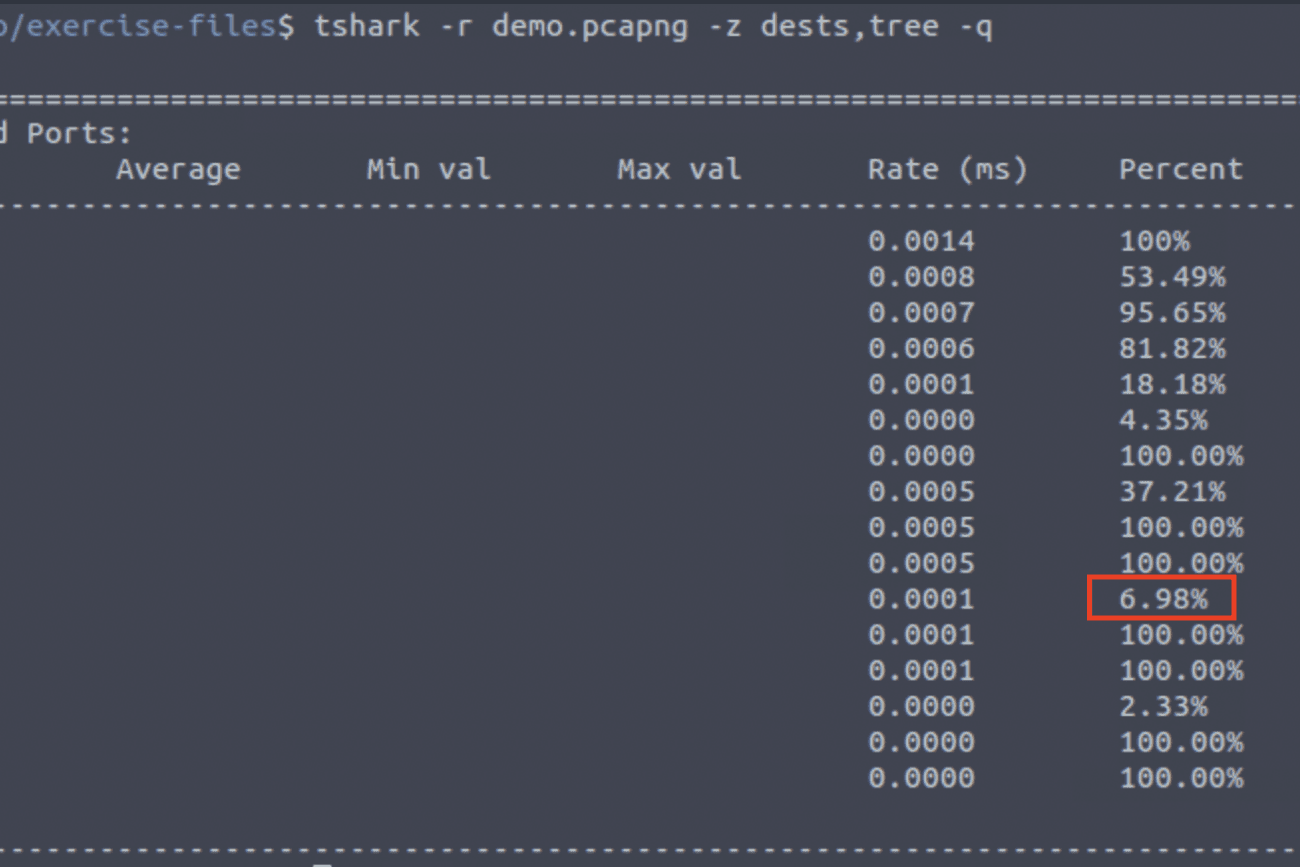Click the 4.35% percentage value

pyautogui.click(x=1163, y=420)
